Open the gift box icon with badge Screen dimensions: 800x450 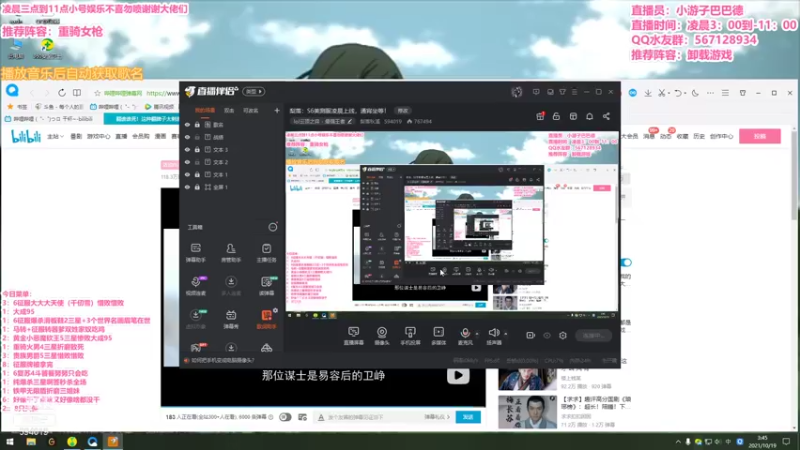[x=540, y=116]
